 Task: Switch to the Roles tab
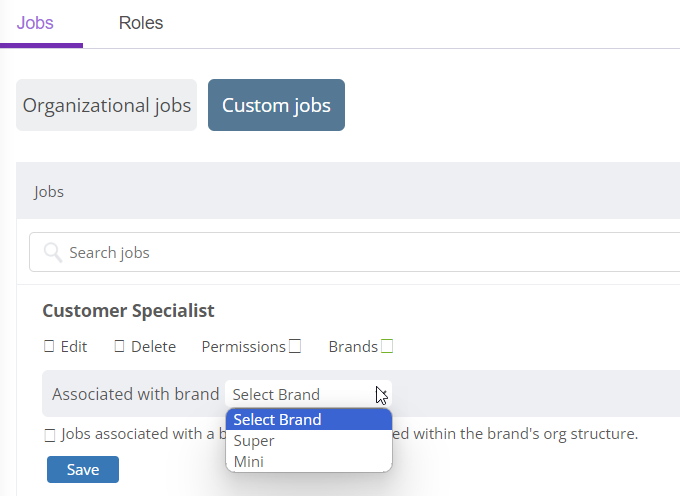[141, 23]
